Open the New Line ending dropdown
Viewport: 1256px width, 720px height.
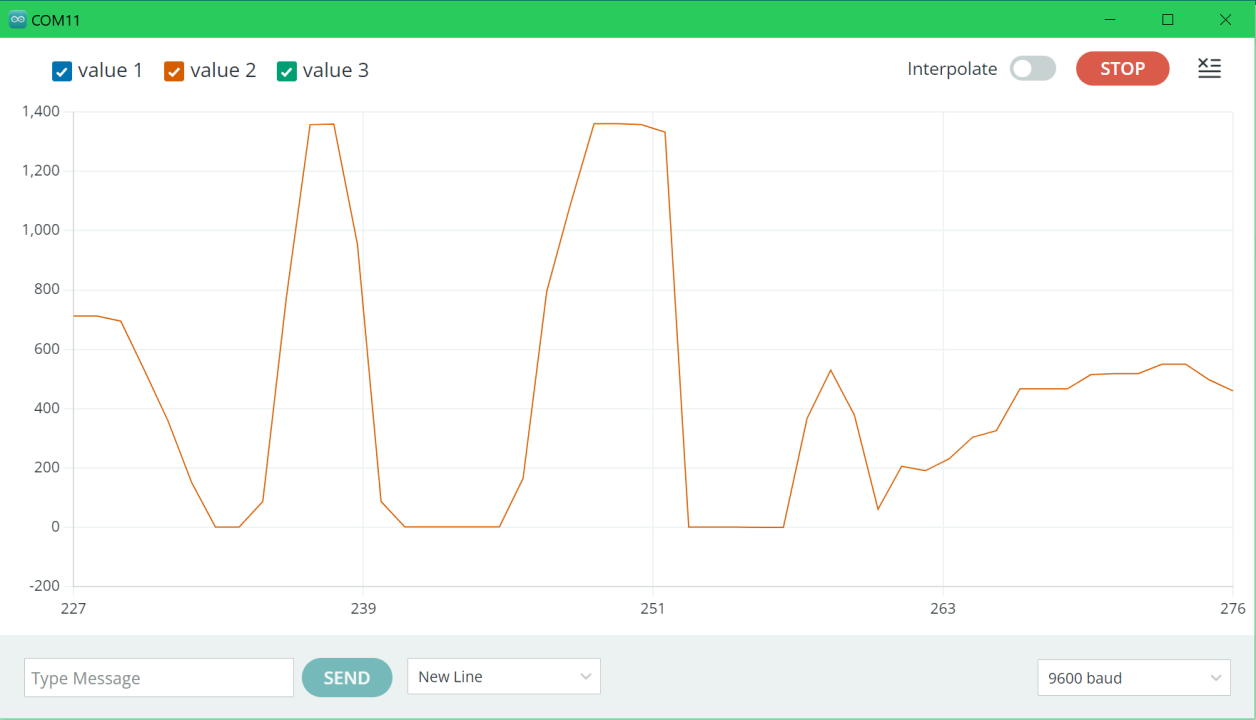[503, 677]
